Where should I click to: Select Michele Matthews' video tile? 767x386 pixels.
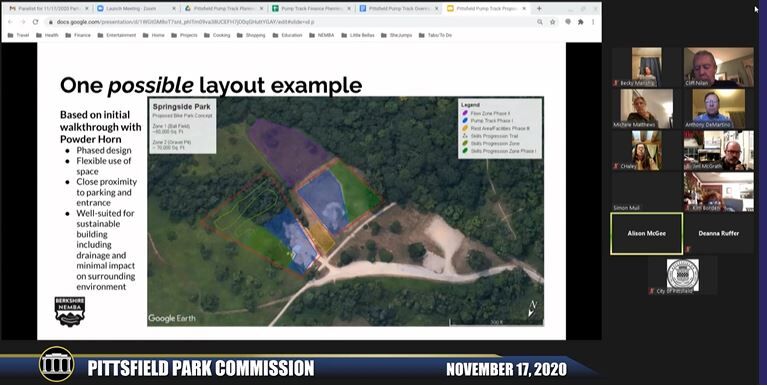[x=646, y=109]
